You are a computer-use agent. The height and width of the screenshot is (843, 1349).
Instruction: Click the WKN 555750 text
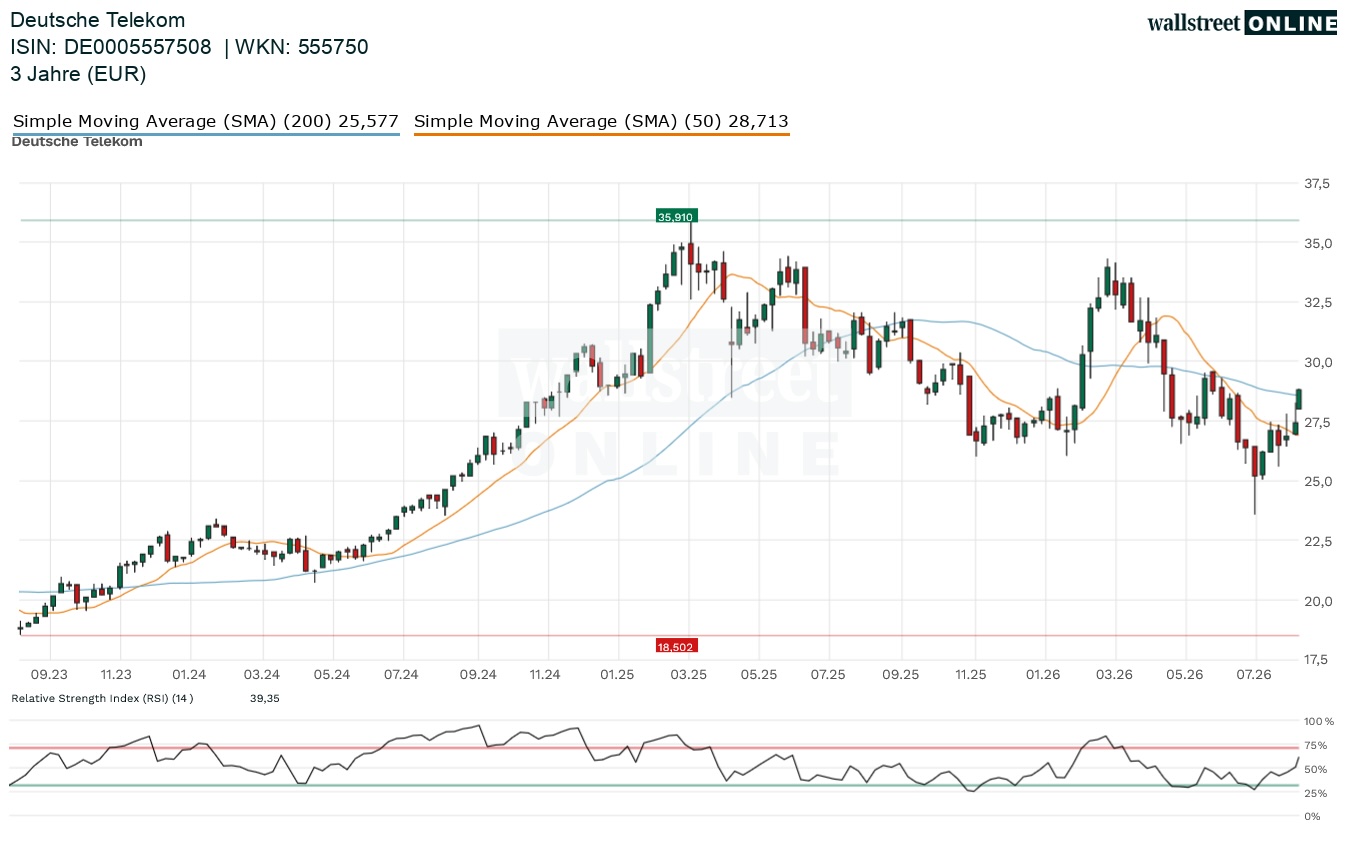[302, 47]
